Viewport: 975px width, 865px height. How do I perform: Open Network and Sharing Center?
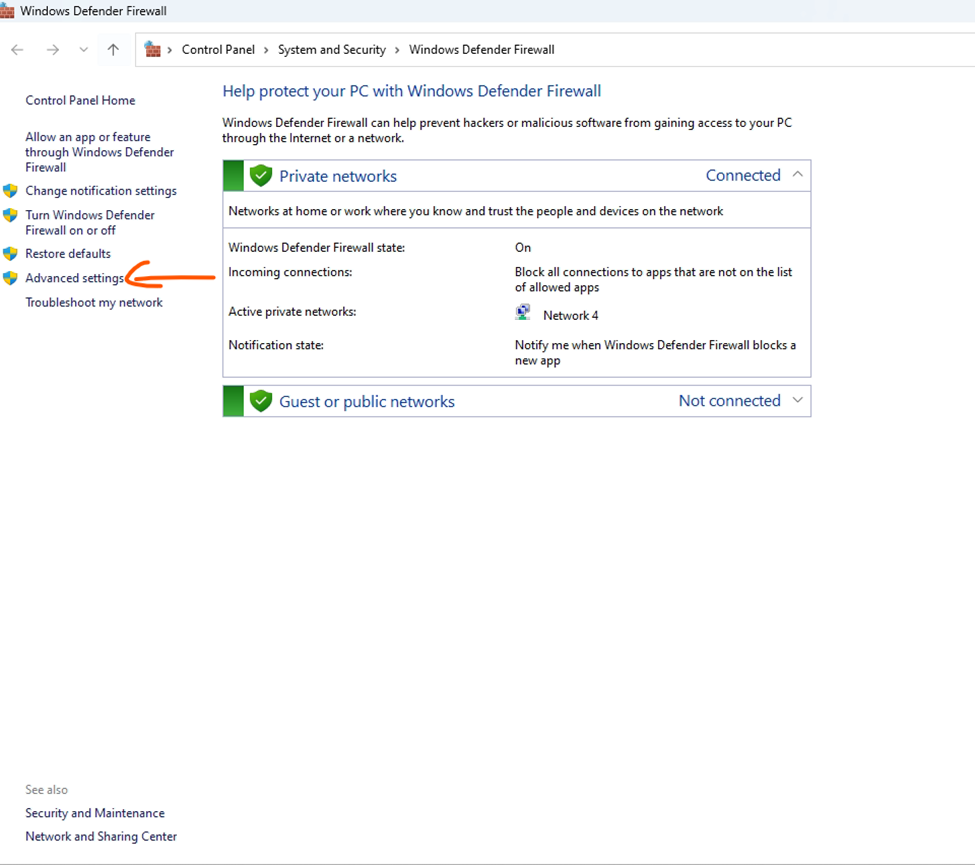point(100,836)
